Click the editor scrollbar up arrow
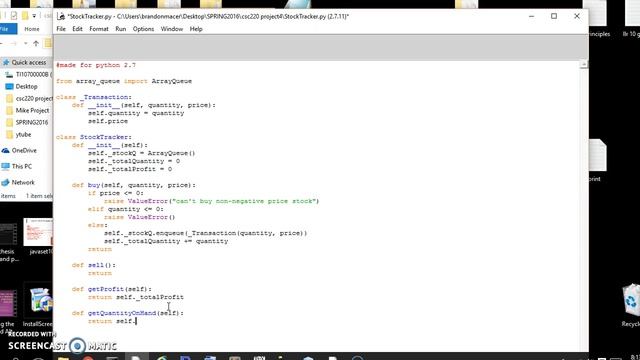 pyautogui.click(x=584, y=64)
